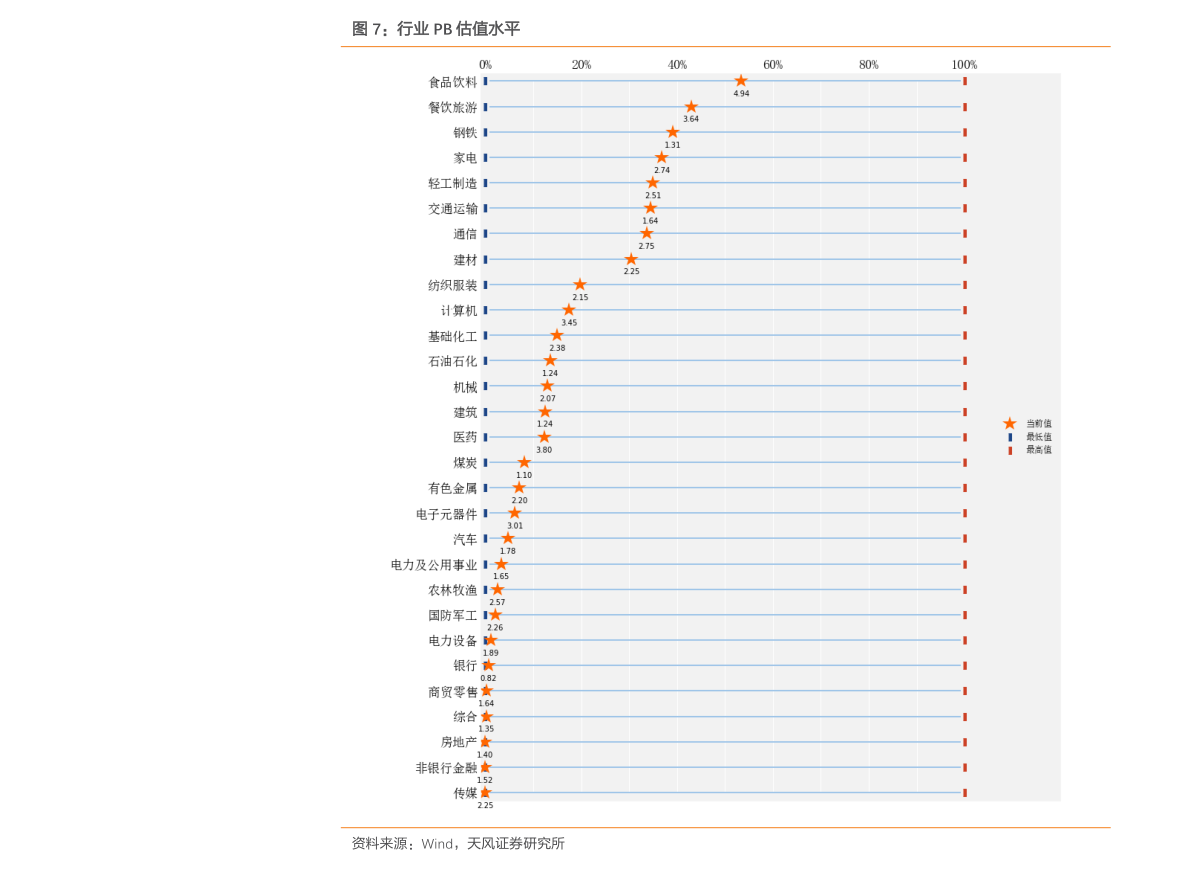Click the 计算机 row star marker
Image resolution: width=1191 pixels, height=872 pixels.
(569, 310)
